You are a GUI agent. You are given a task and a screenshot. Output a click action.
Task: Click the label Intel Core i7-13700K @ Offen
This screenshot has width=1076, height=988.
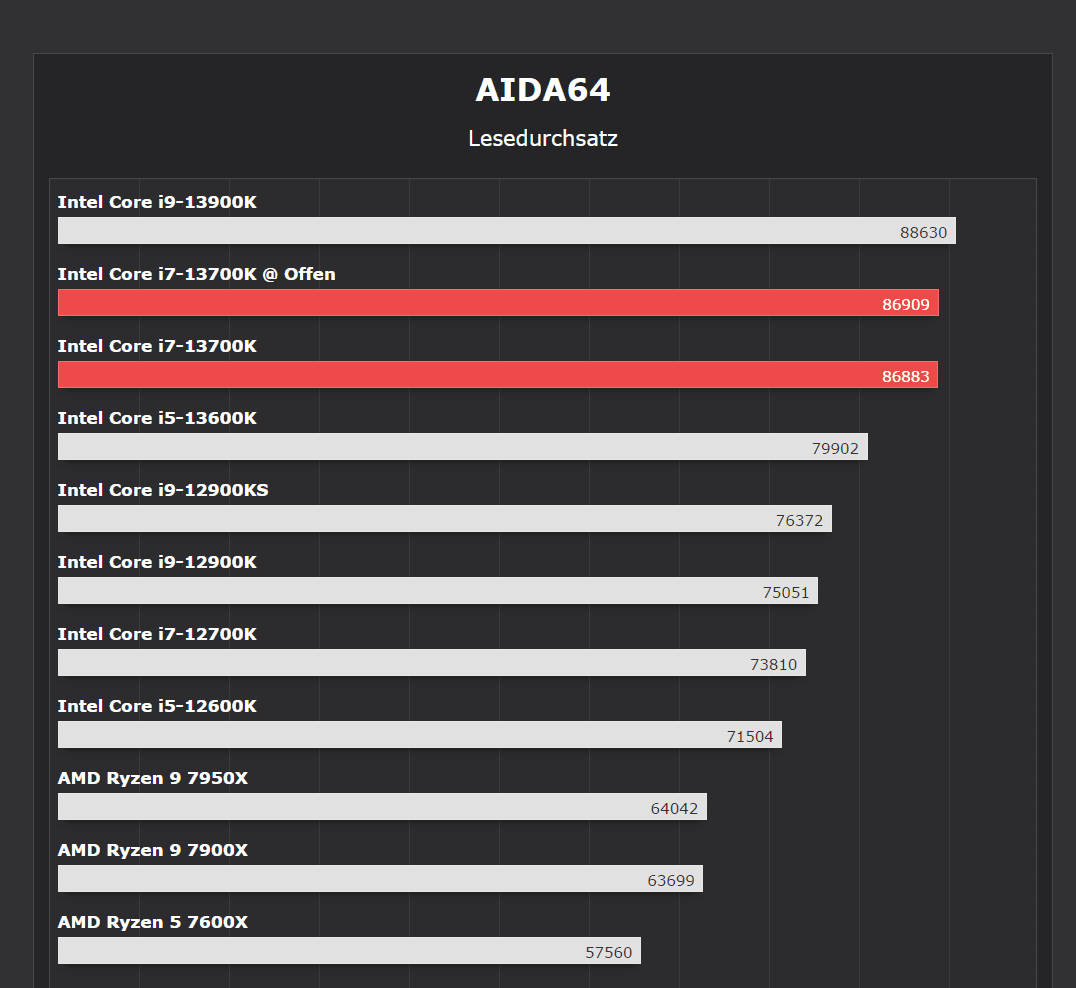tap(196, 274)
